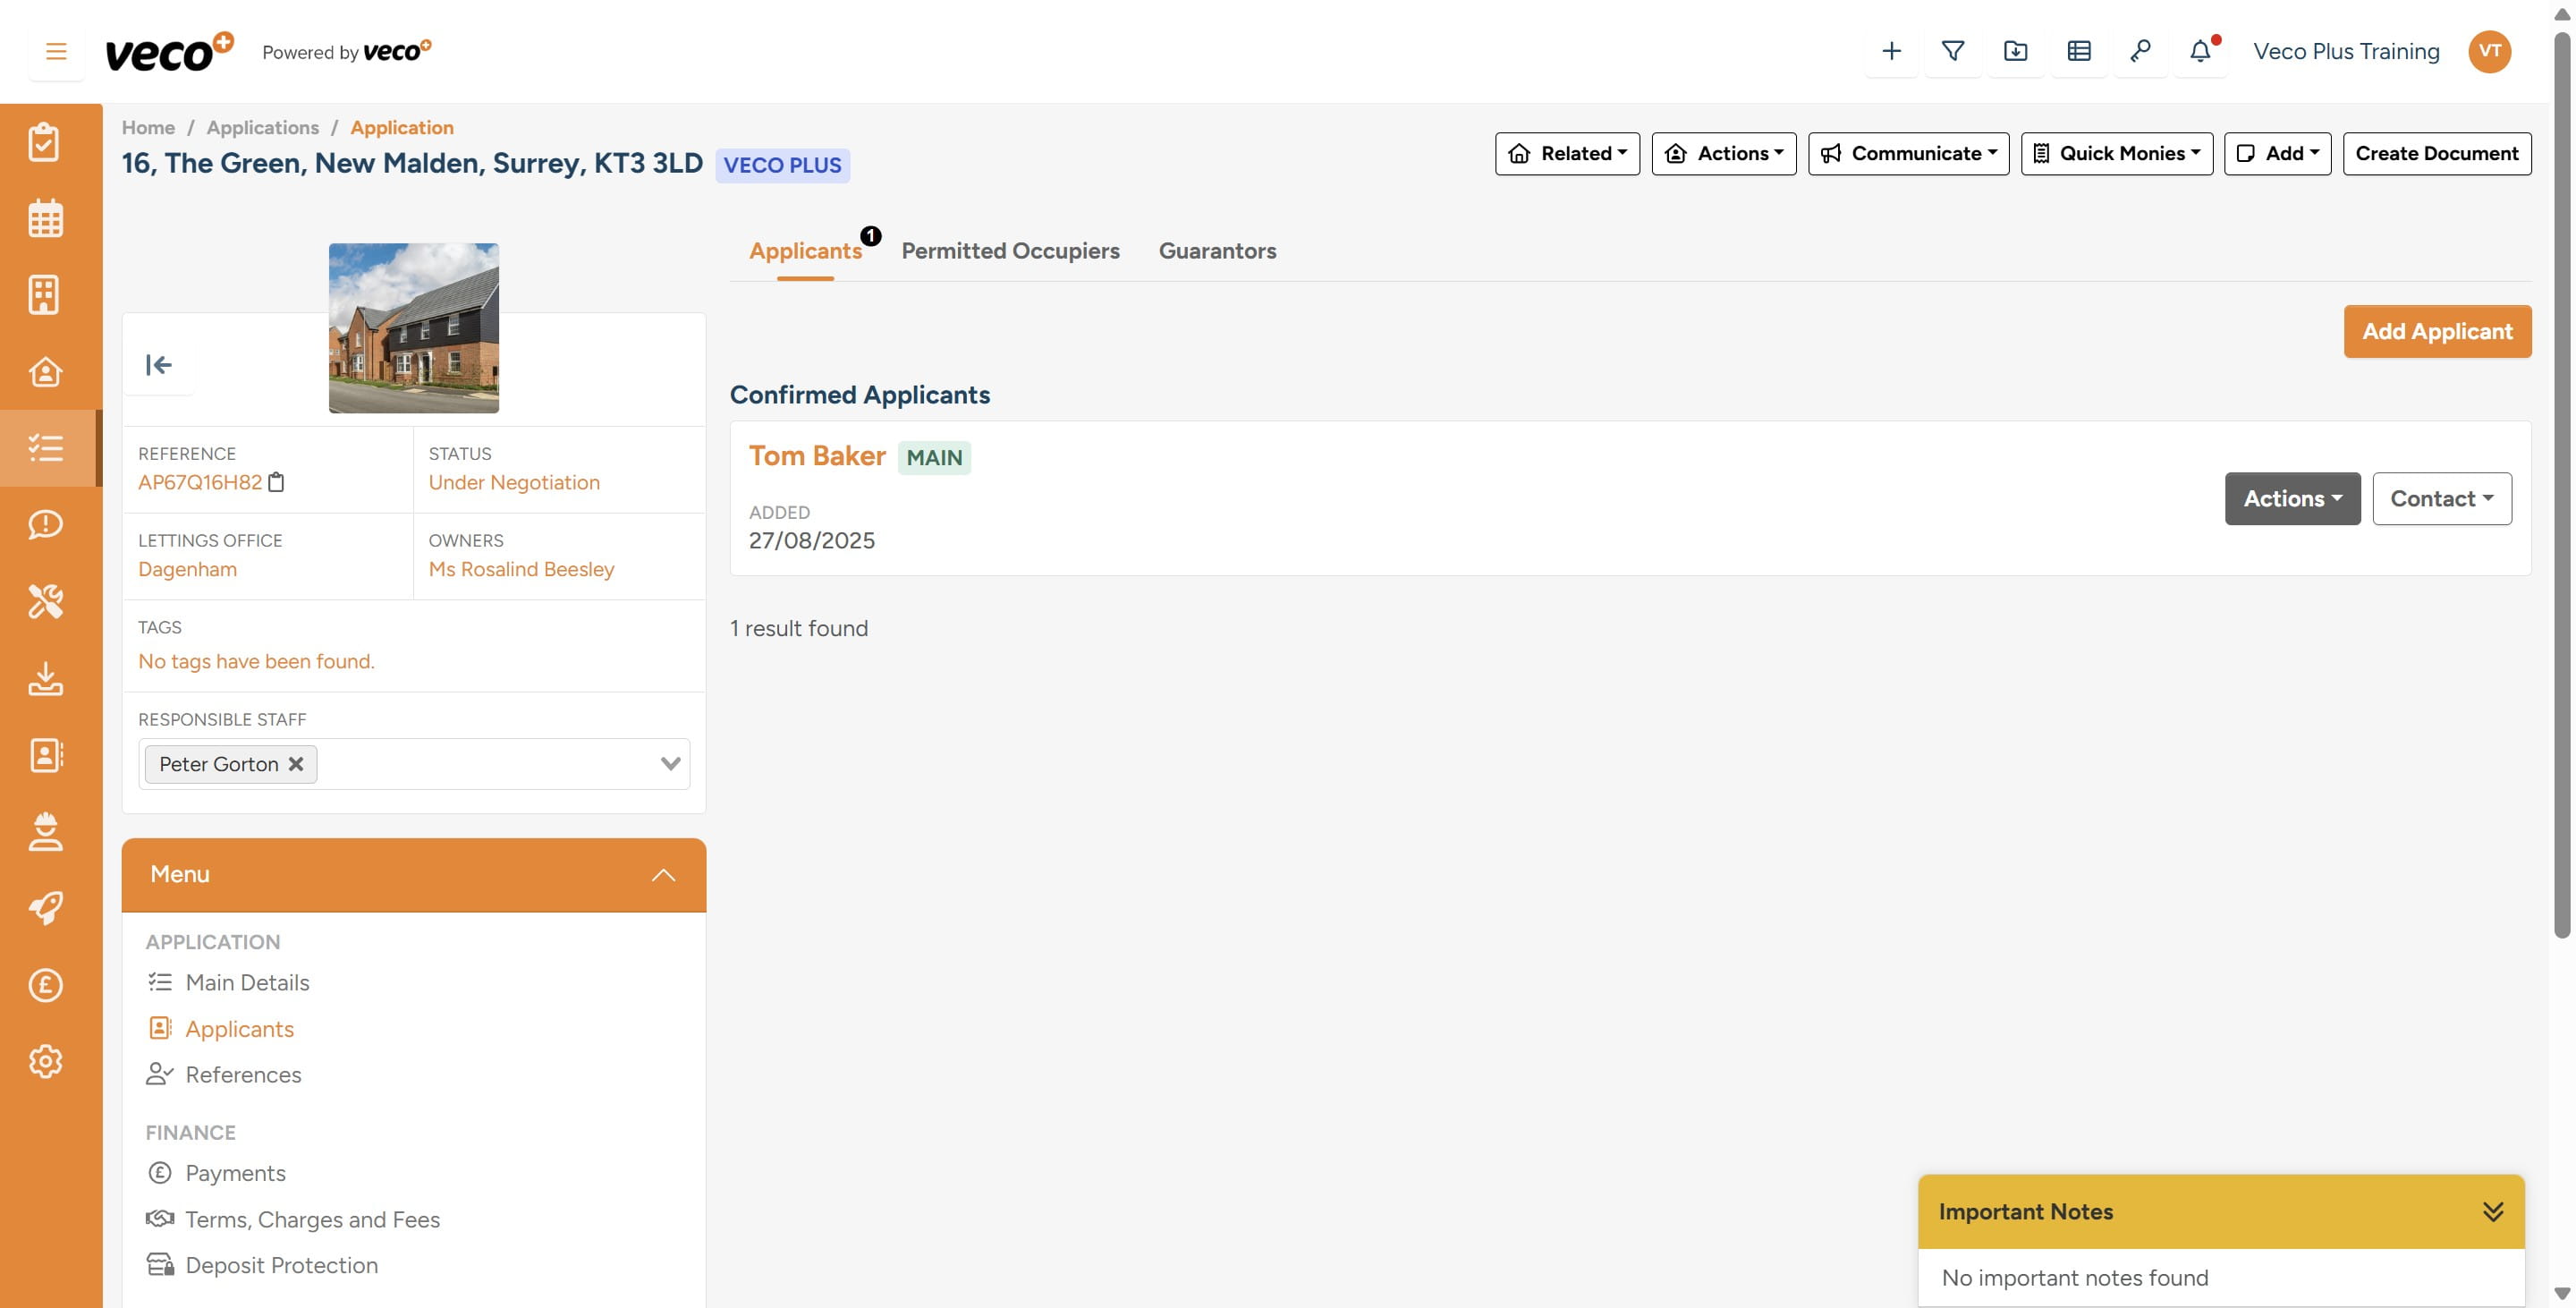
Task: Toggle the hamburger menu button
Action: 56,51
